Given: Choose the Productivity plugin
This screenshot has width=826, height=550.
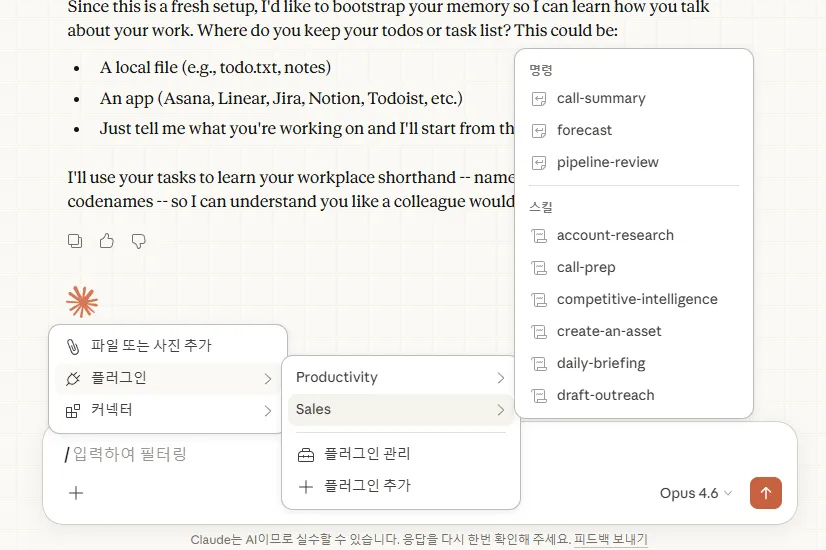Looking at the screenshot, I should click(x=401, y=377).
